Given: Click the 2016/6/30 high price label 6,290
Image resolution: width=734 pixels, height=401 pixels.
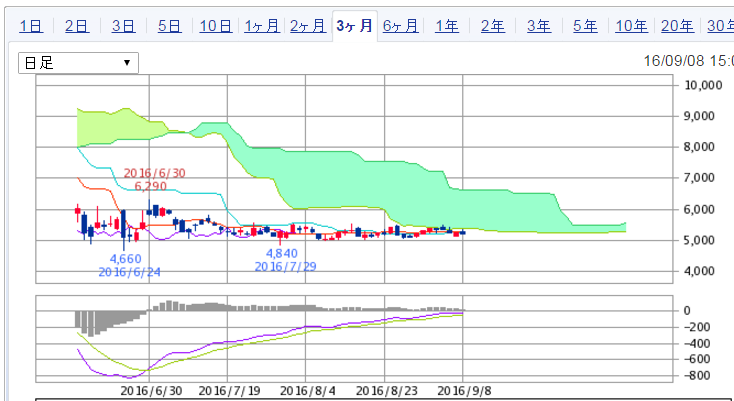Looking at the screenshot, I should click(x=150, y=186).
